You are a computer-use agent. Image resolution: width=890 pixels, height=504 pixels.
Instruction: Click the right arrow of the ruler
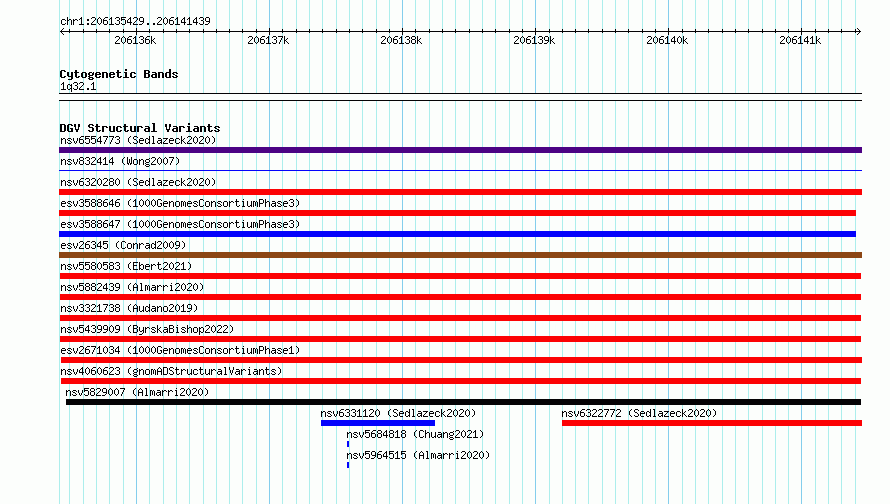click(858, 31)
